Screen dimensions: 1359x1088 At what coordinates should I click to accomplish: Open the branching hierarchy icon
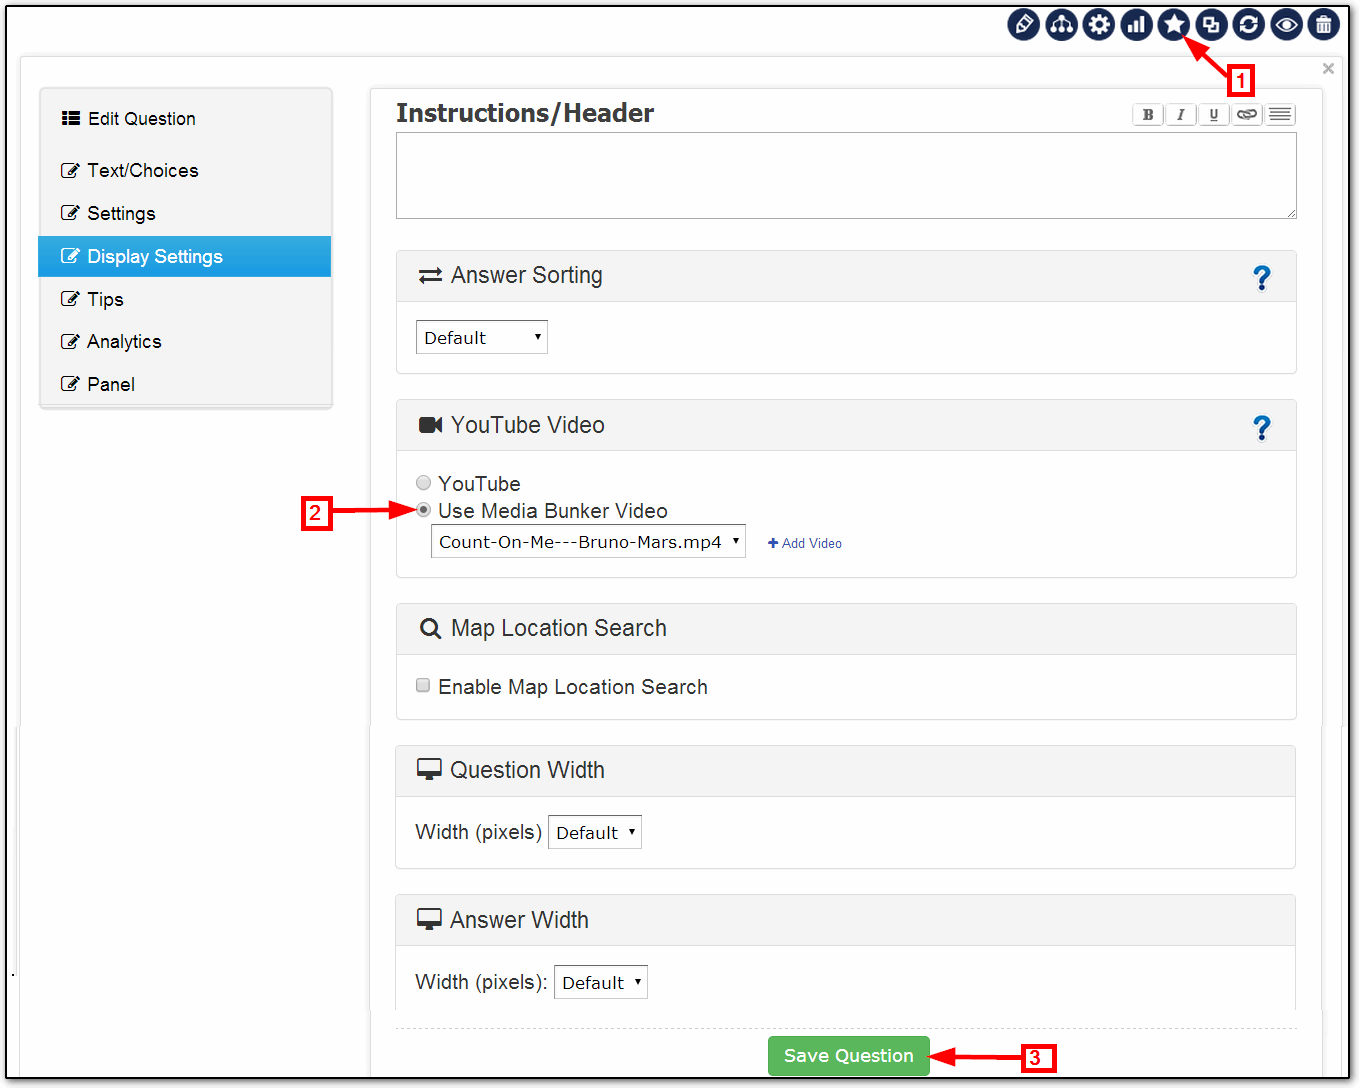1061,24
